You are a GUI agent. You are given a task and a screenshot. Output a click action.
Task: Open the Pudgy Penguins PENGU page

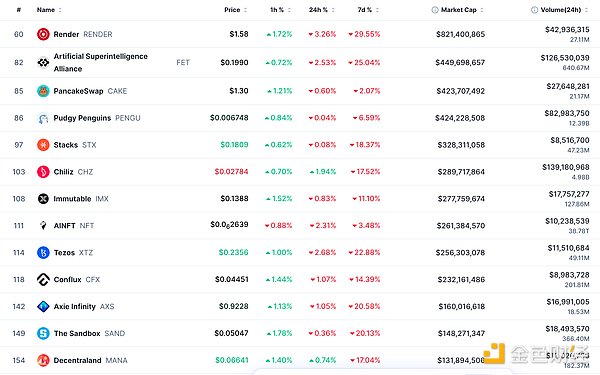(x=97, y=118)
